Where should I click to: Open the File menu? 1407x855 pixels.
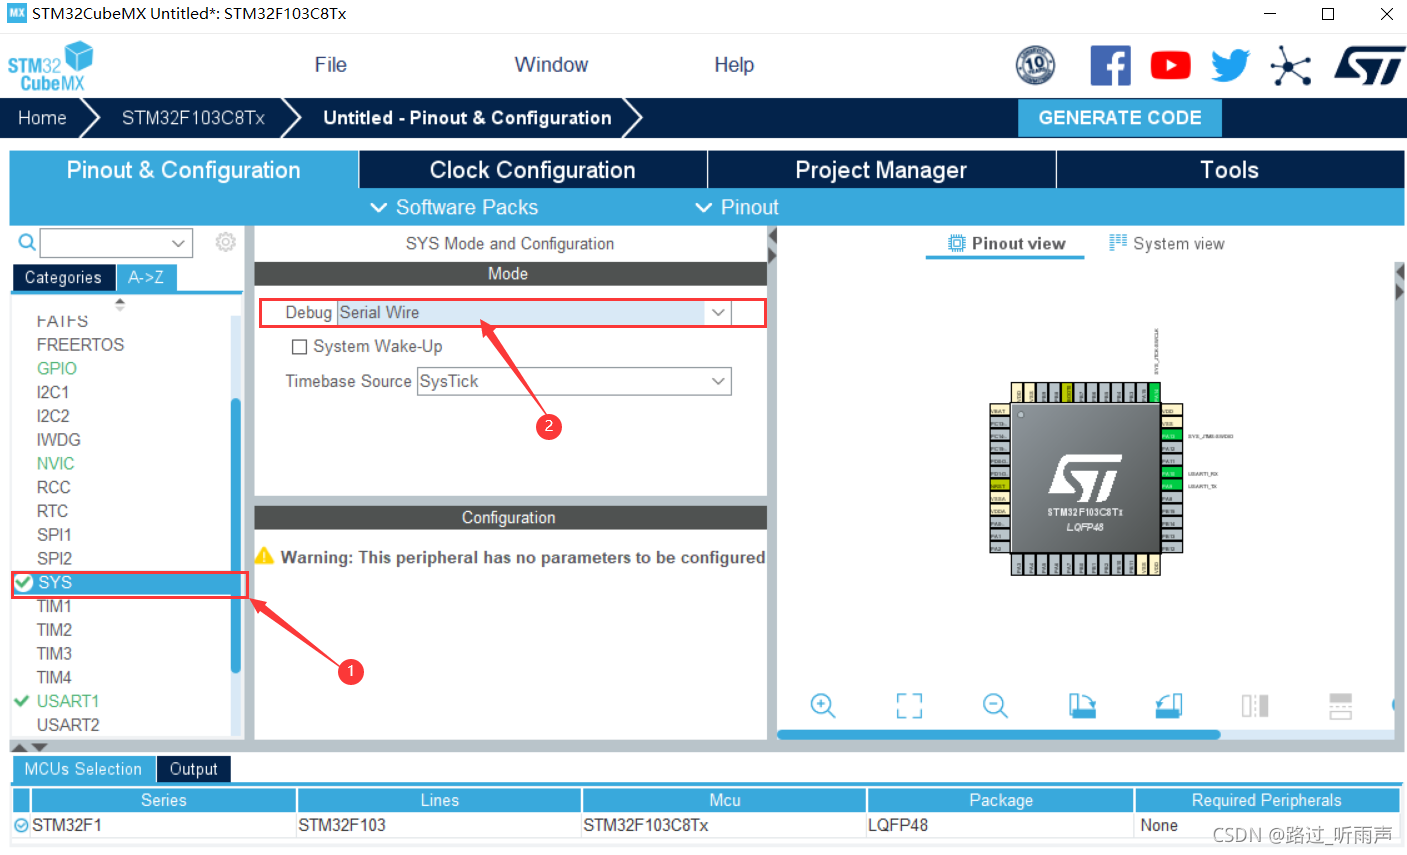tap(330, 65)
